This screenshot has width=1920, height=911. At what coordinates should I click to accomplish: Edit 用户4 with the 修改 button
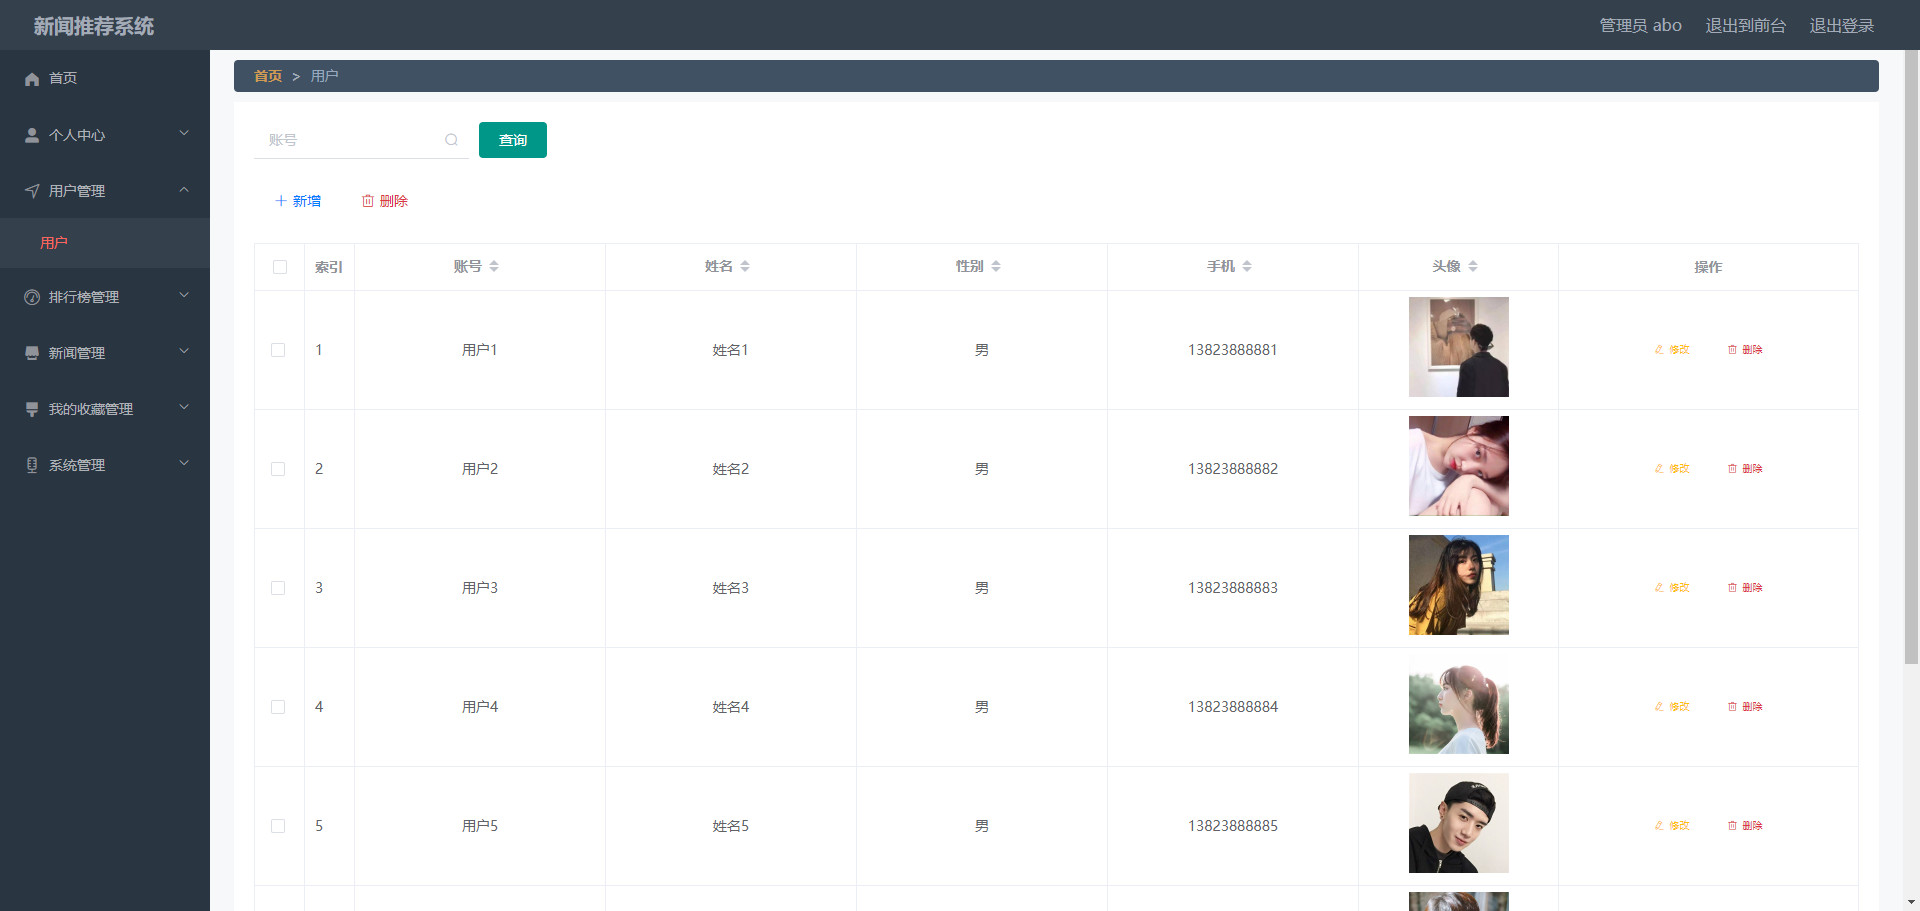(x=1672, y=707)
